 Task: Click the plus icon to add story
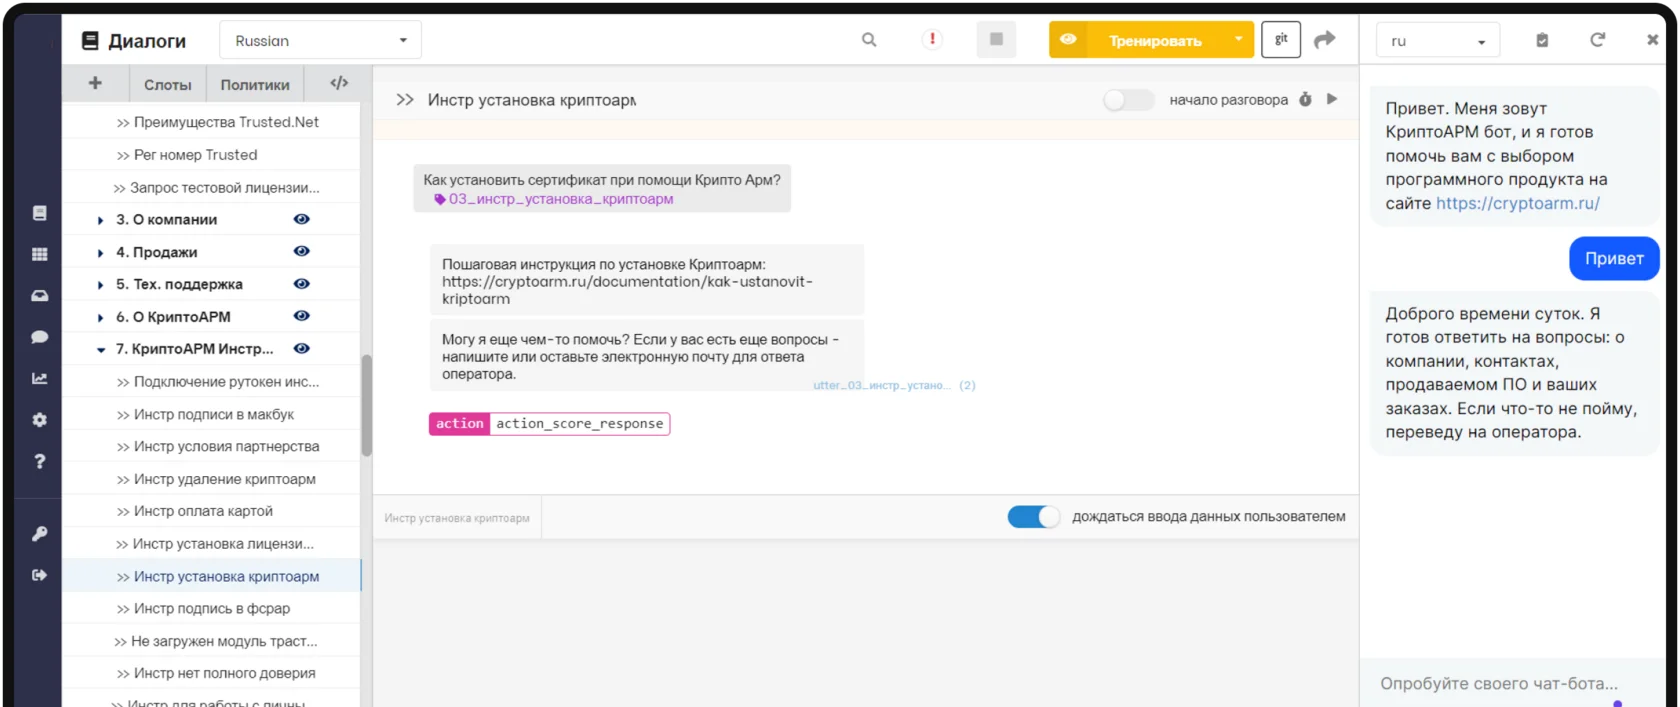95,84
